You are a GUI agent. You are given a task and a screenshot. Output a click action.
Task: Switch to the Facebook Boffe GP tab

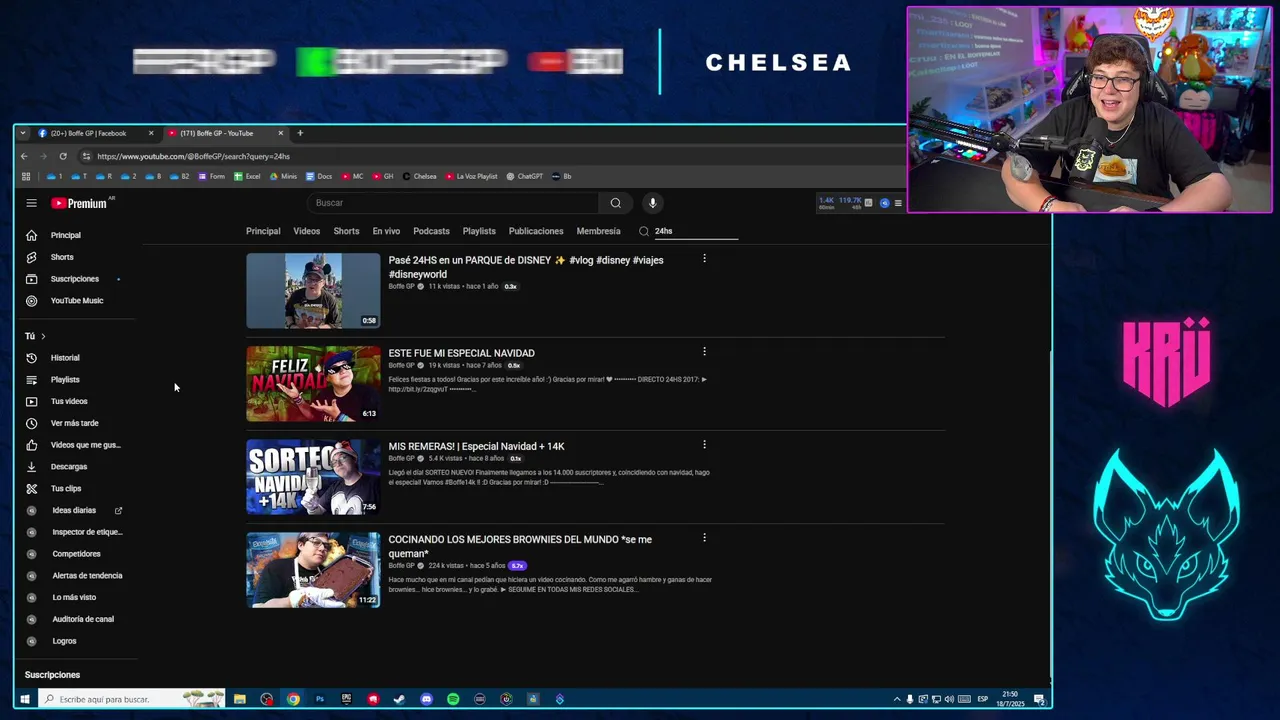[95, 133]
